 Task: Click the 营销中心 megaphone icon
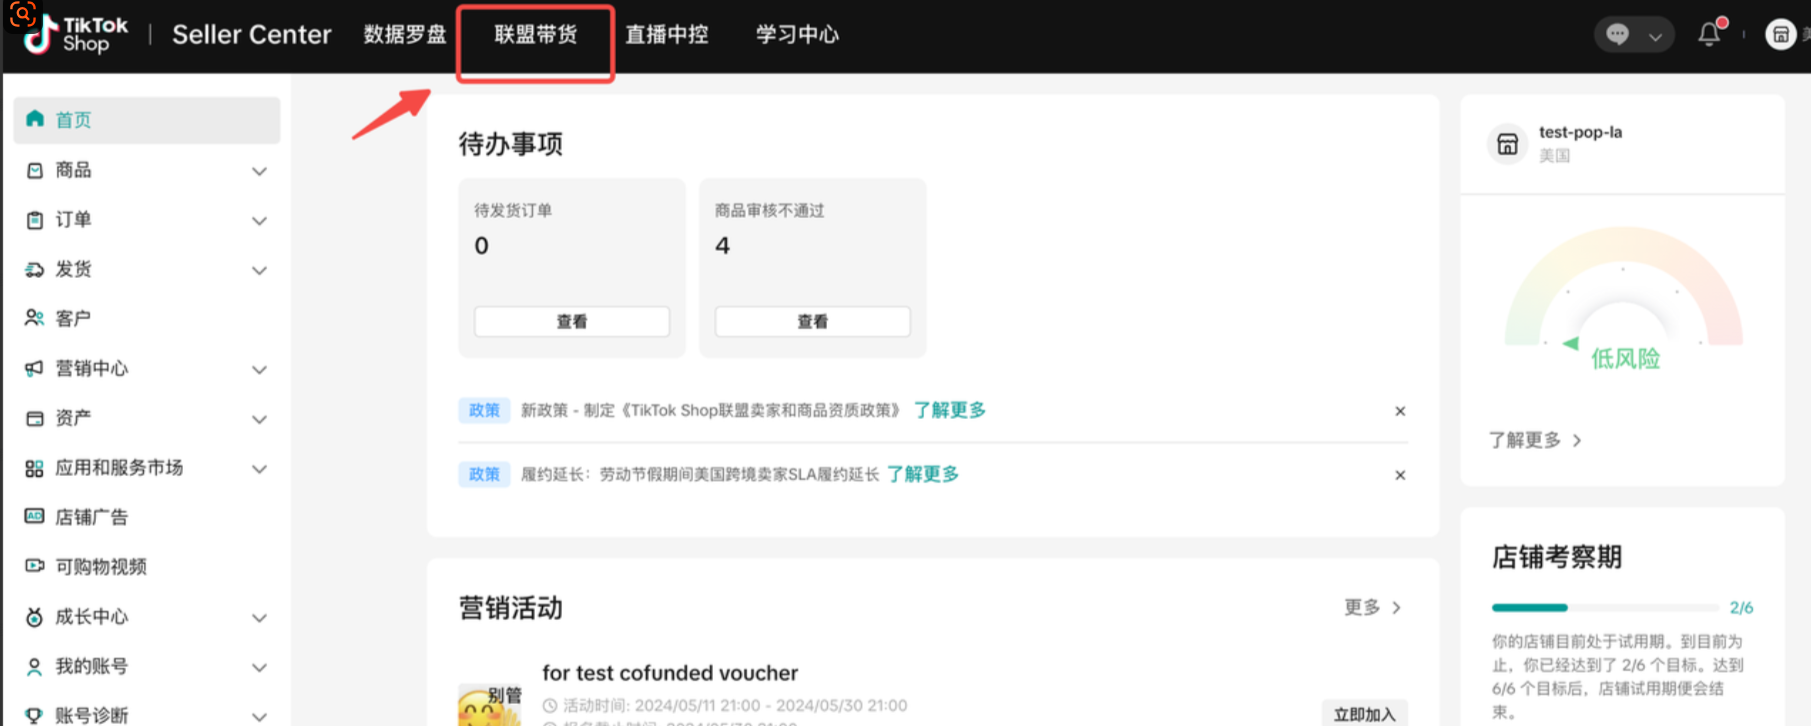click(x=35, y=368)
